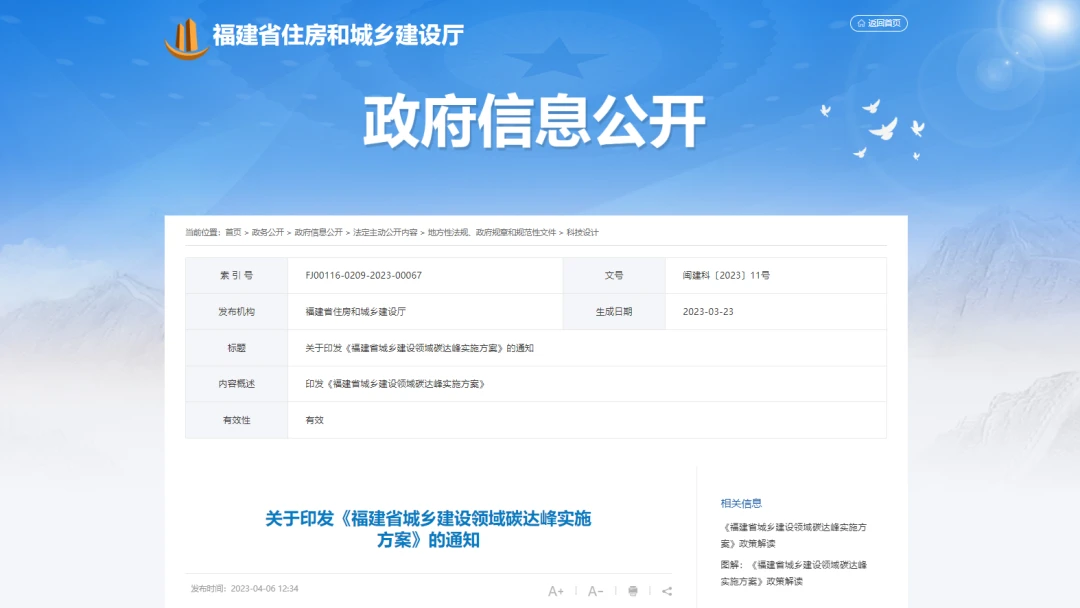Click the article title heading
This screenshot has width=1080, height=608.
[x=428, y=529]
